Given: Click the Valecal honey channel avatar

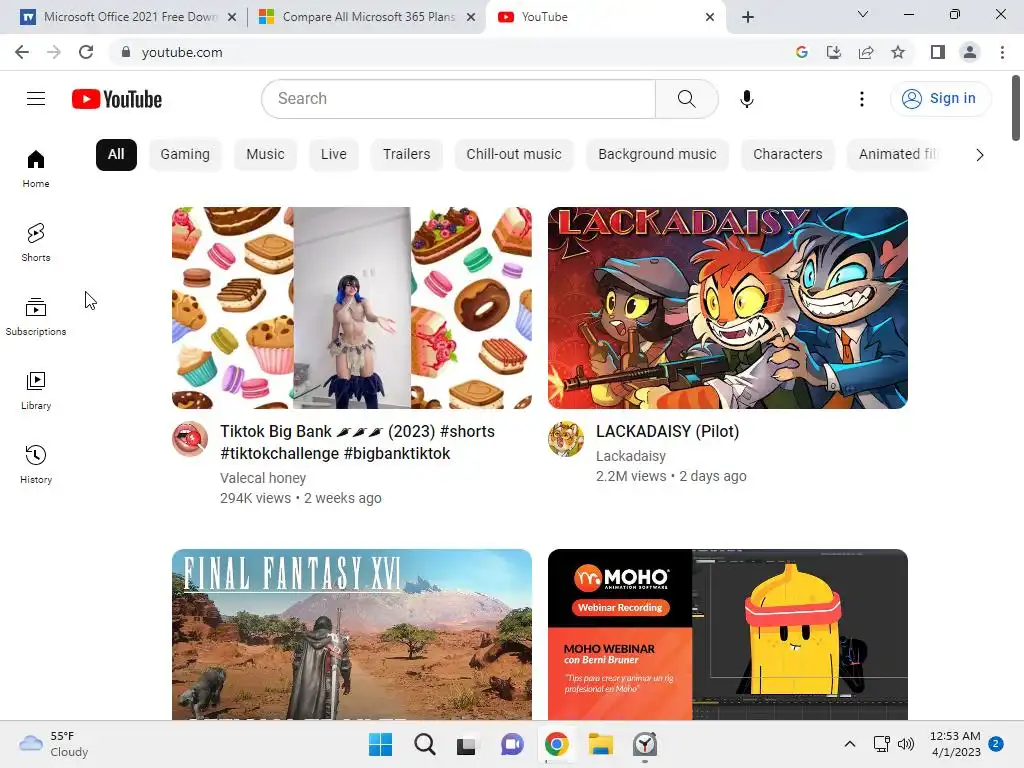Looking at the screenshot, I should tap(190, 439).
